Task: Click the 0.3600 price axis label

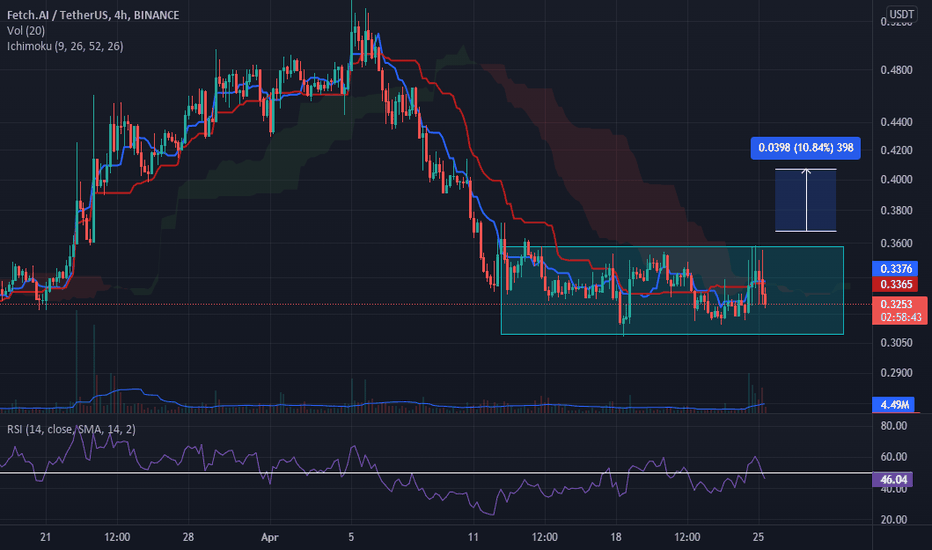Action: (896, 243)
